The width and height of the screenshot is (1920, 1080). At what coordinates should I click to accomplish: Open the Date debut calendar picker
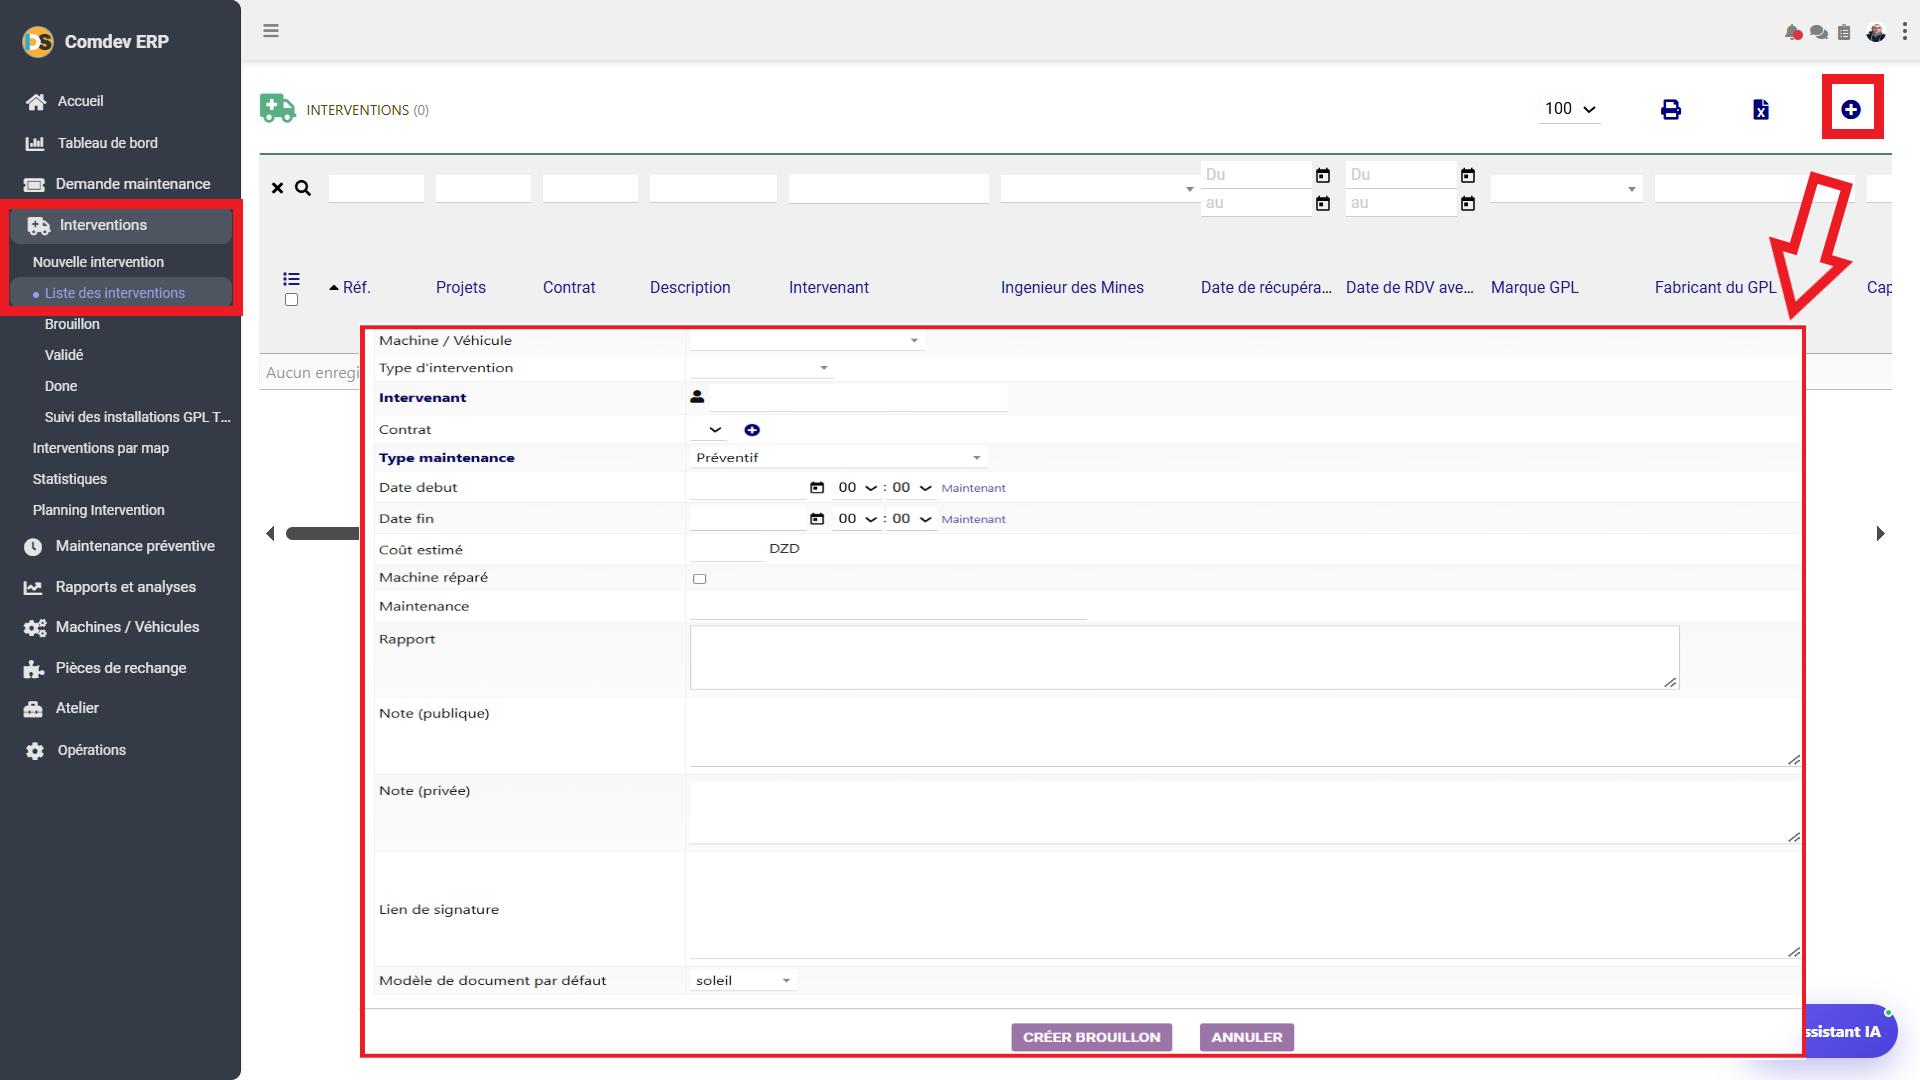click(x=817, y=488)
